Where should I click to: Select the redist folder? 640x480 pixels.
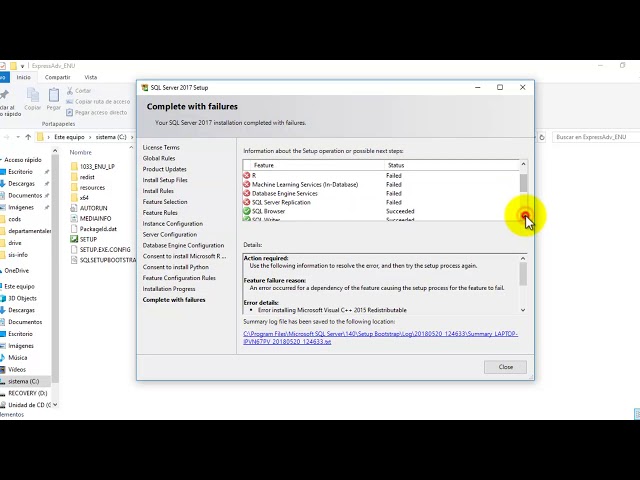click(82, 177)
